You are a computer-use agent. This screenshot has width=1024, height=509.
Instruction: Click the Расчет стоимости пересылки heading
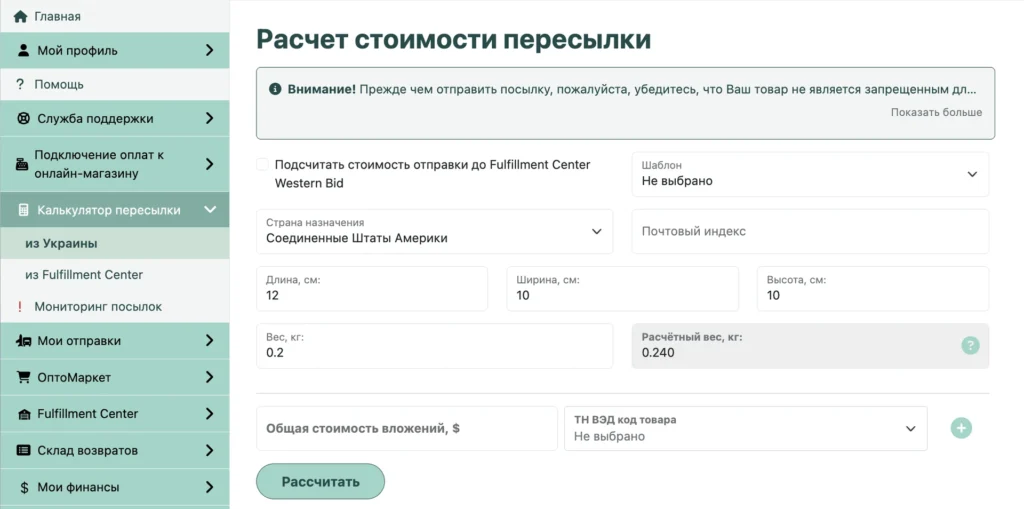tap(453, 39)
